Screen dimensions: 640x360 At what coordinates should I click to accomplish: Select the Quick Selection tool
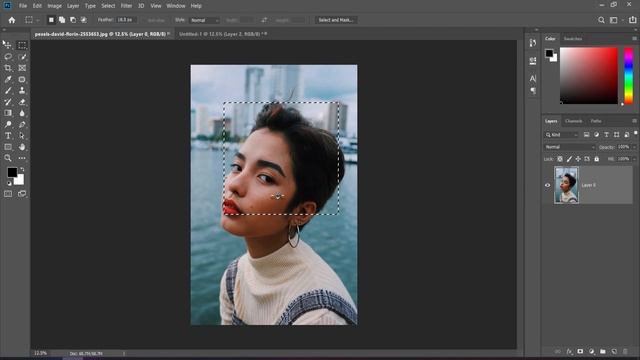pos(22,57)
